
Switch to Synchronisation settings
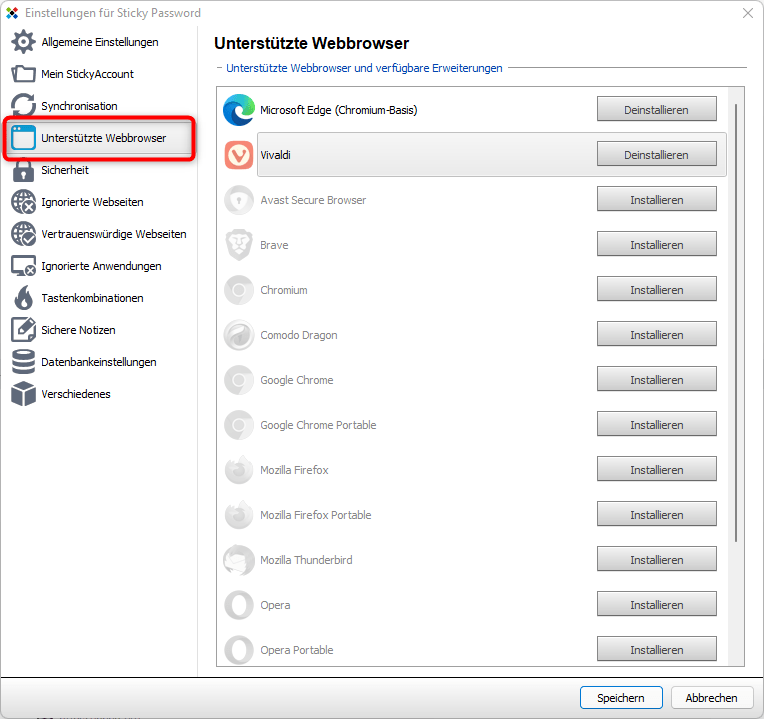pyautogui.click(x=99, y=106)
